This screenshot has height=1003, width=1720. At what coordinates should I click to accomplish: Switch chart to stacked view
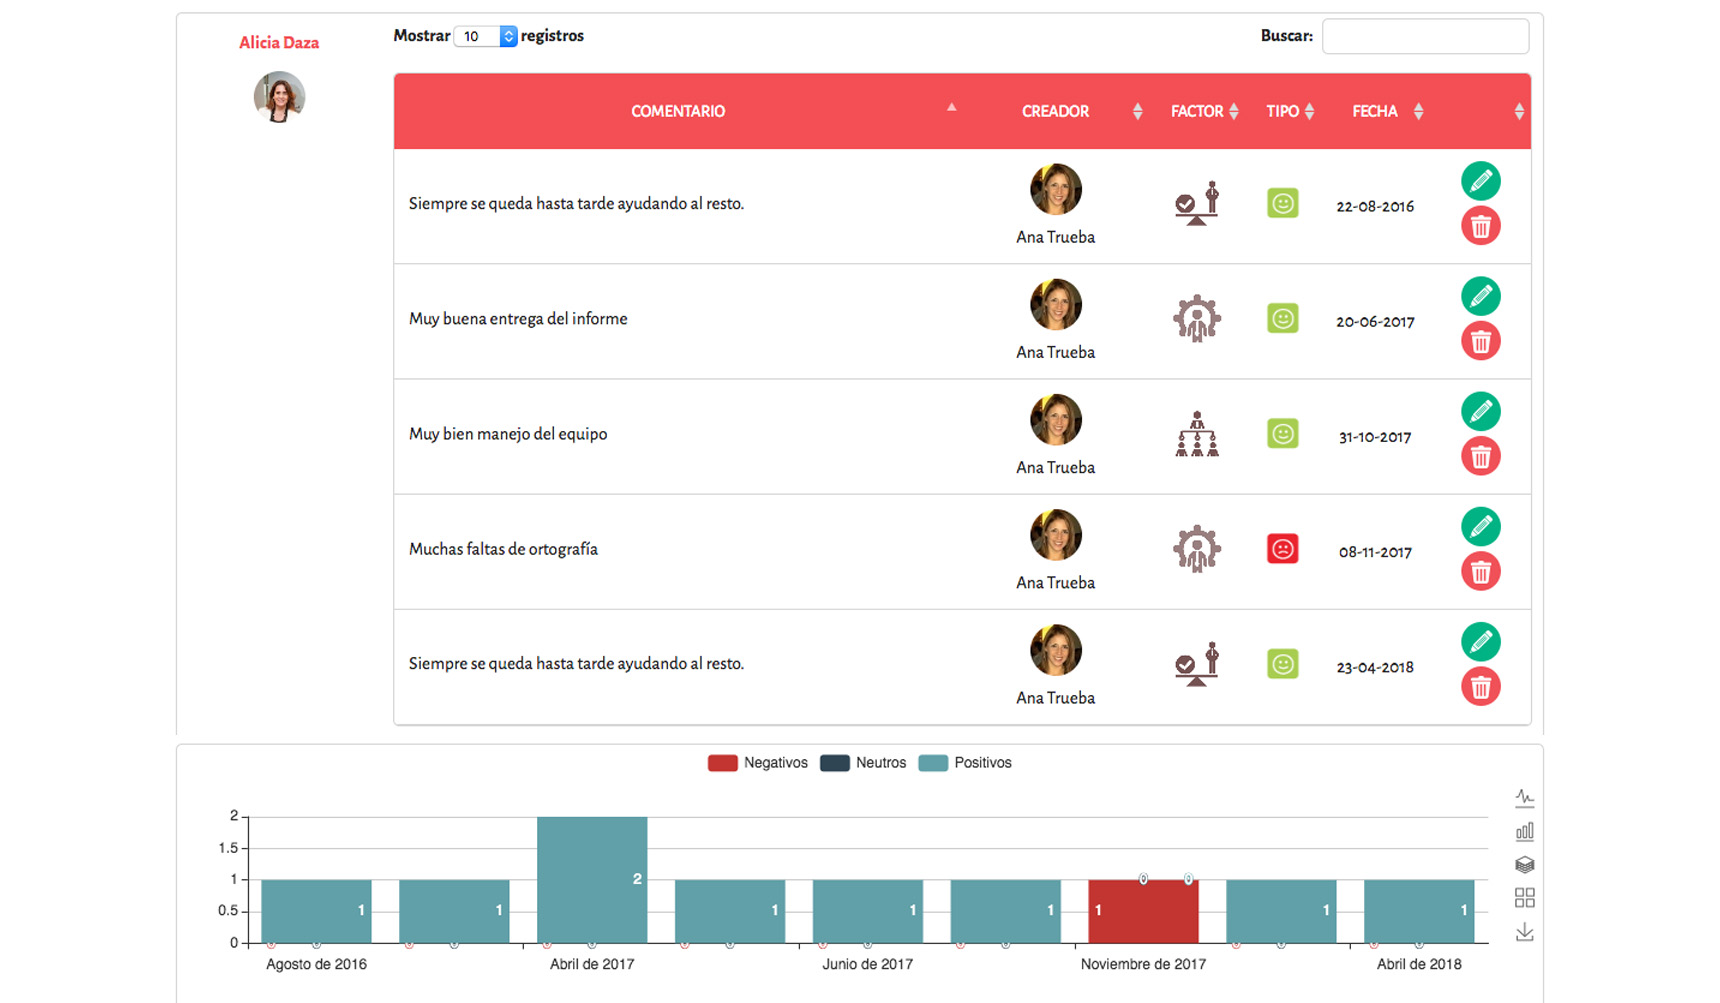point(1524,864)
